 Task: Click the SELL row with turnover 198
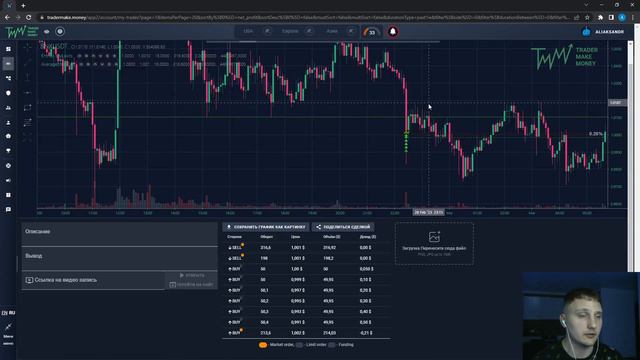[x=306, y=258]
